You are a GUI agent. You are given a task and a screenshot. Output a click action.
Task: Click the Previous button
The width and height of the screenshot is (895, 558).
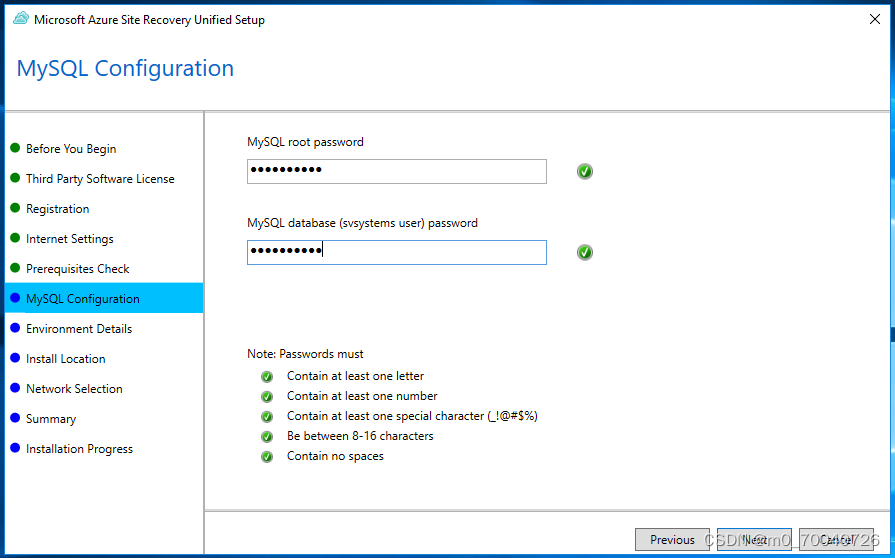(672, 539)
